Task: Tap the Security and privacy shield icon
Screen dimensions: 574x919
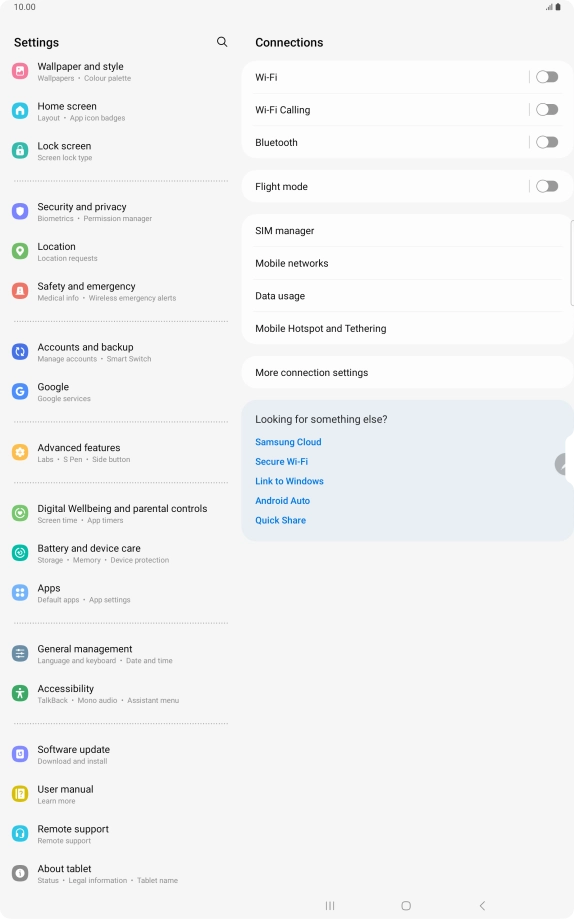Action: (x=20, y=212)
